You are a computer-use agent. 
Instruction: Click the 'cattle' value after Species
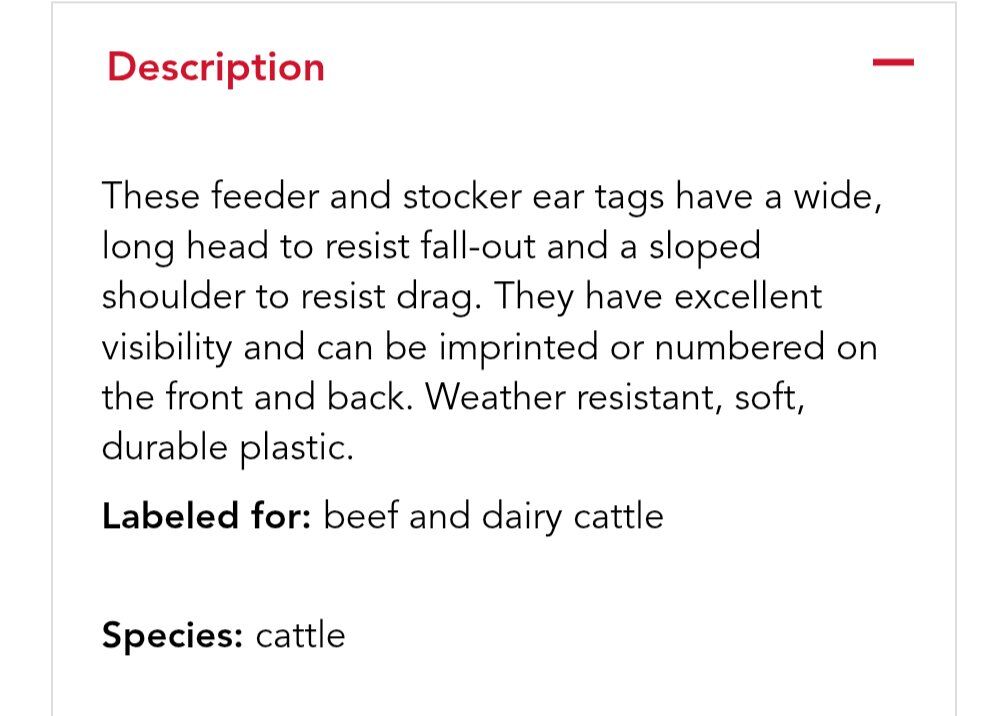[300, 636]
